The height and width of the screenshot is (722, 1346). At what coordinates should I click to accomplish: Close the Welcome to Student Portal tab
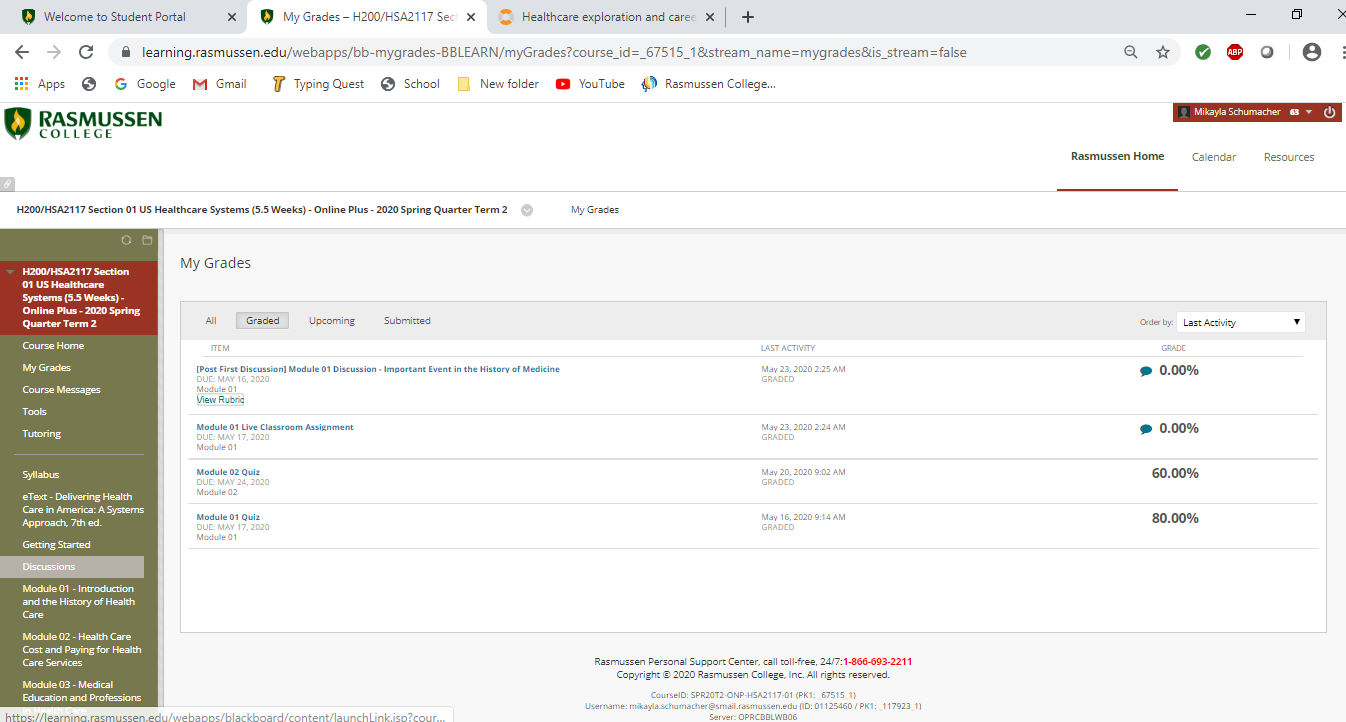(x=232, y=17)
